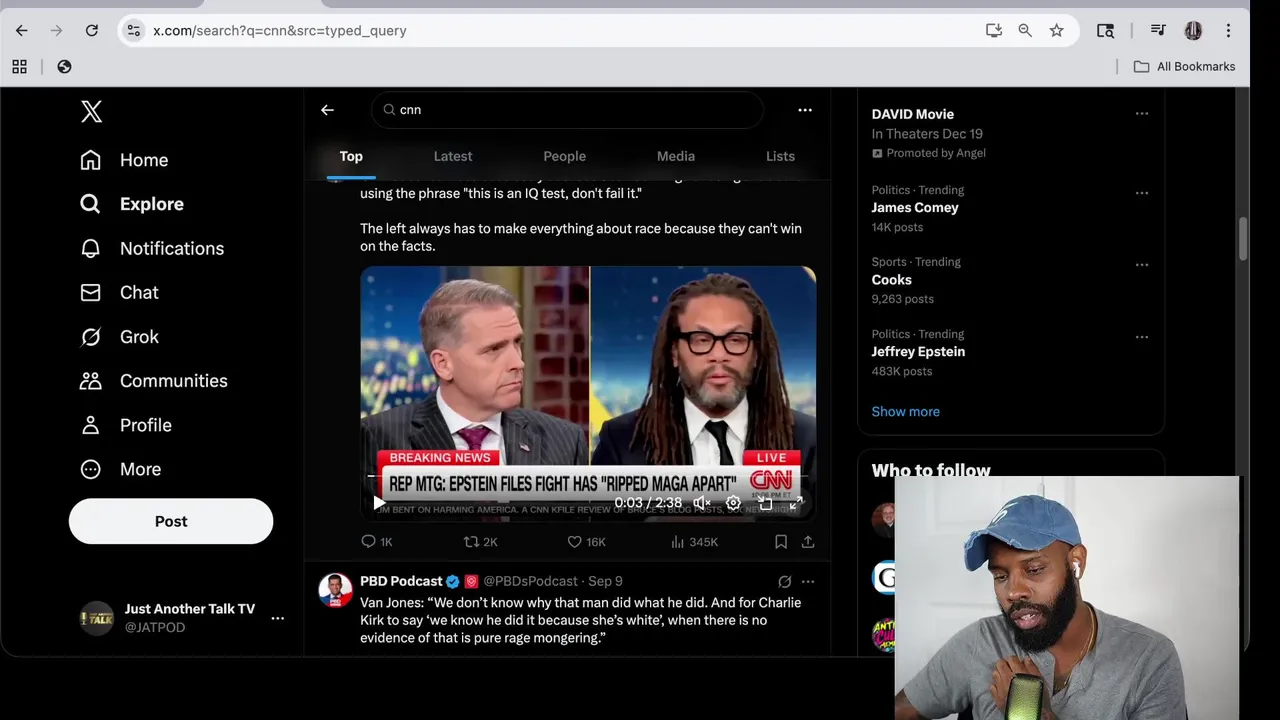
Task: Open options for Jeffrey Epstein trend
Action: 1142,337
